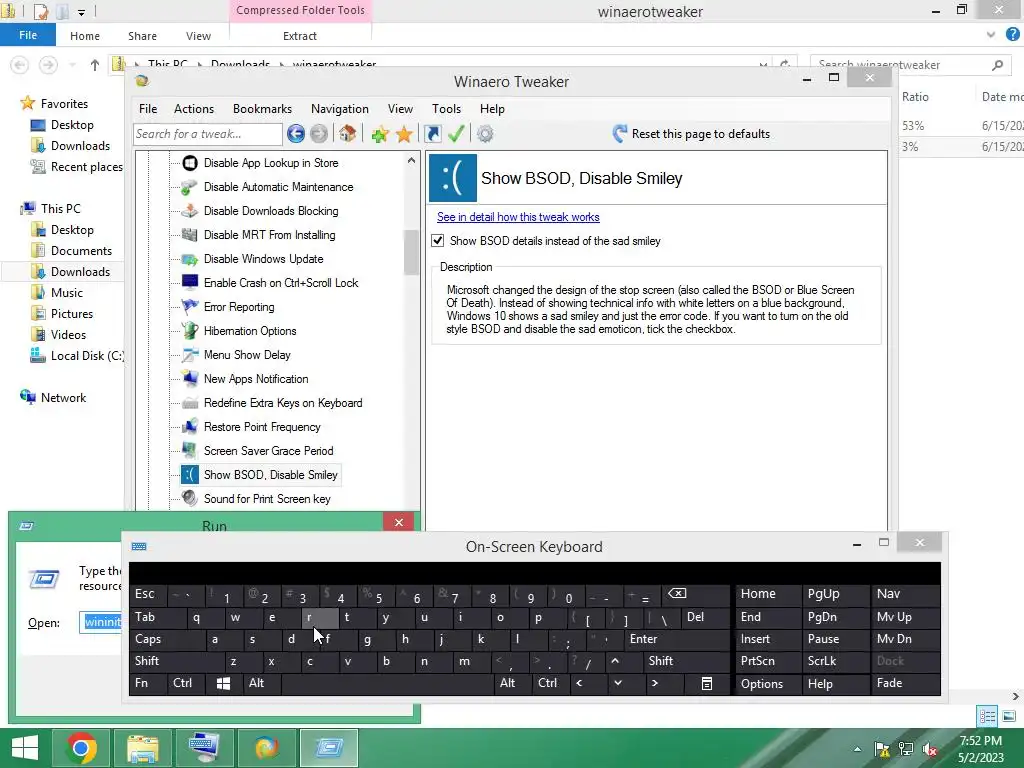Toggle Caps key on On-Screen Keyboard

168,639
